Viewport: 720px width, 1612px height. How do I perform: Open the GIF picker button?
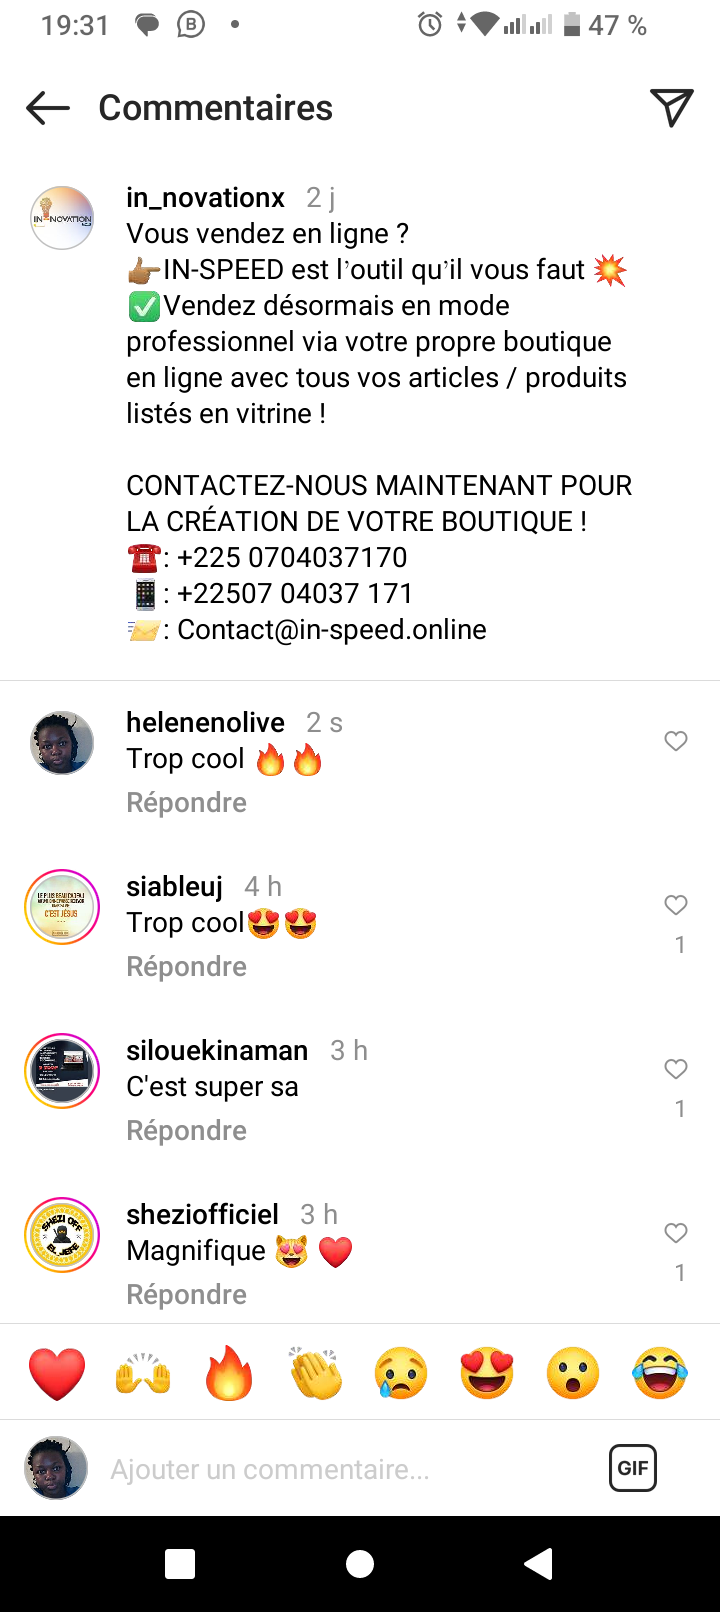633,1468
